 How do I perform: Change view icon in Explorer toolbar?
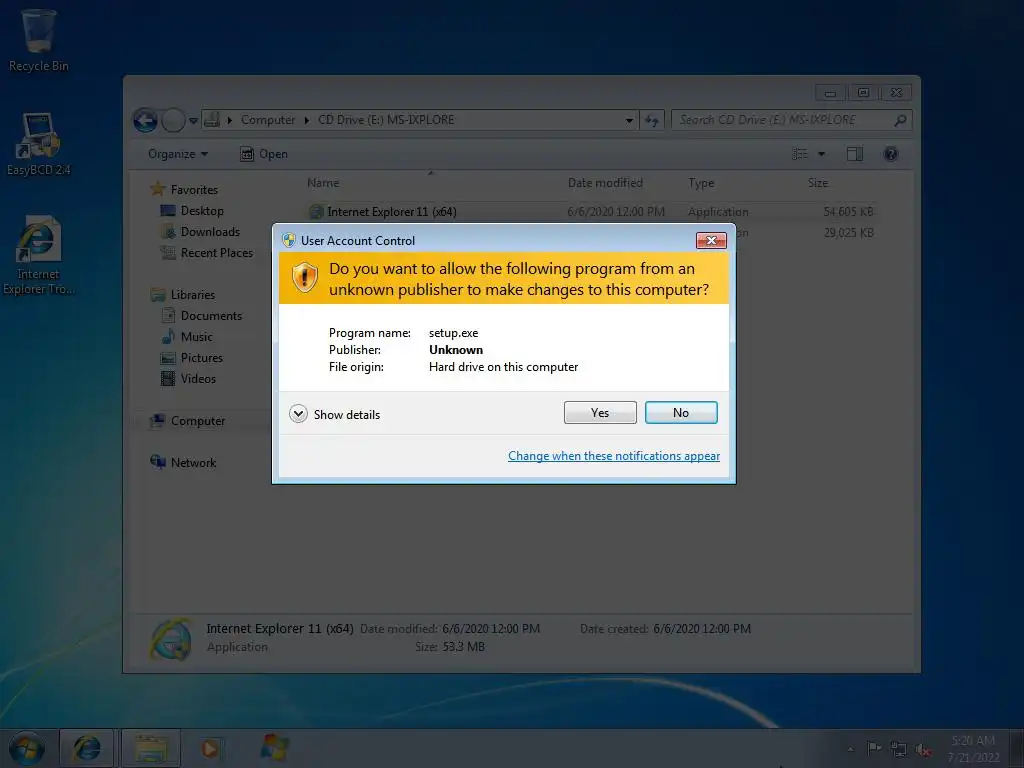click(x=799, y=154)
